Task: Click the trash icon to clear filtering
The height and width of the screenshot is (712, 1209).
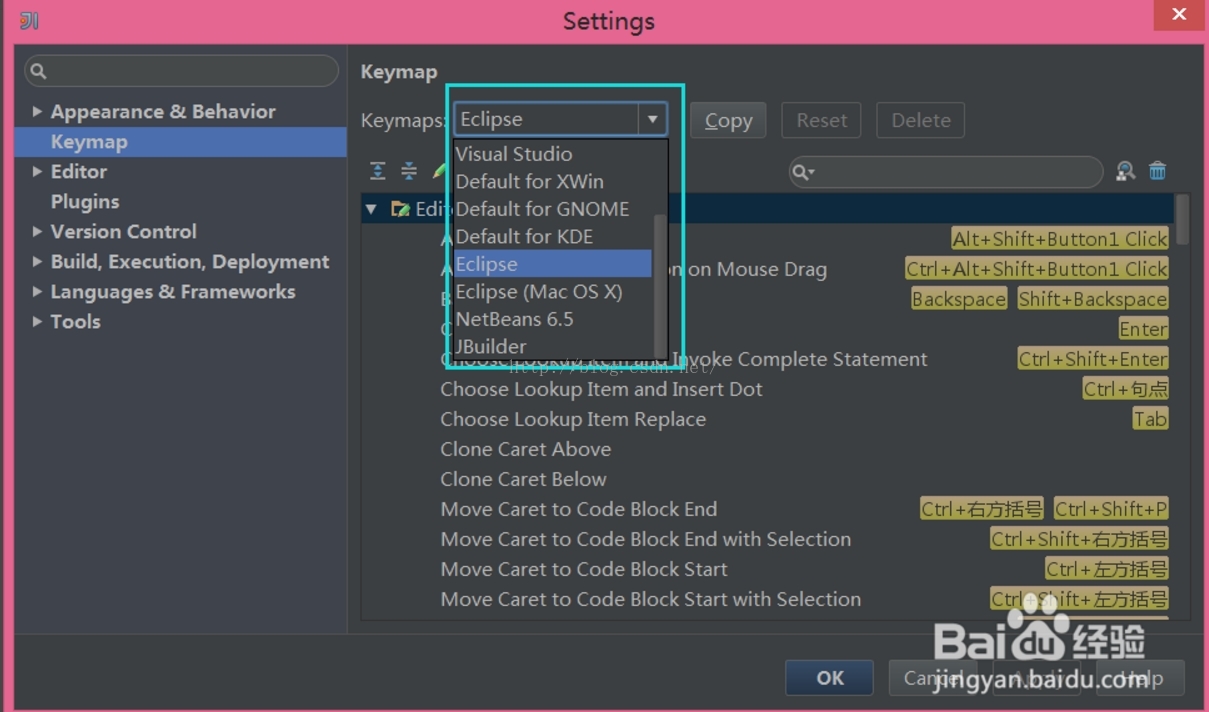Action: pos(1157,171)
